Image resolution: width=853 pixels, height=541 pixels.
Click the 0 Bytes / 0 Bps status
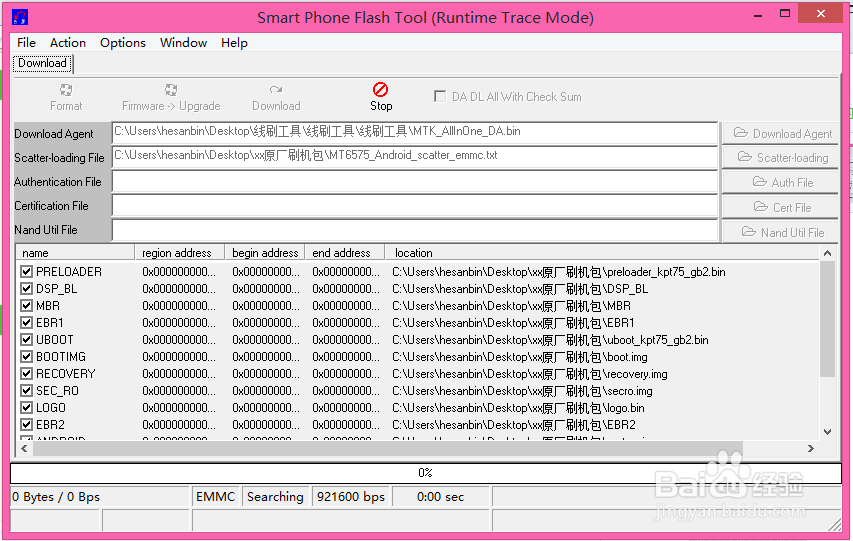(x=100, y=496)
